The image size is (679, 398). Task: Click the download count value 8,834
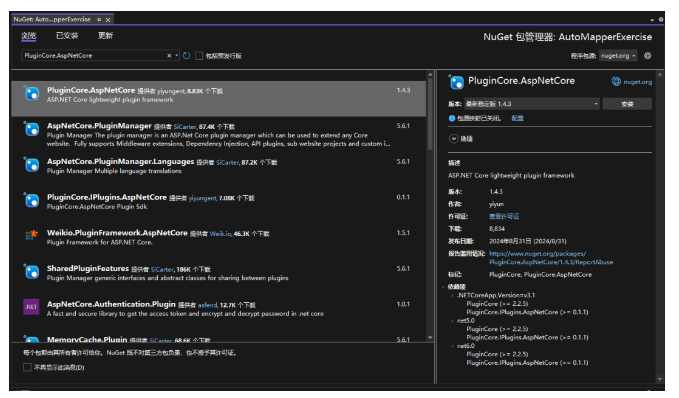pos(497,229)
